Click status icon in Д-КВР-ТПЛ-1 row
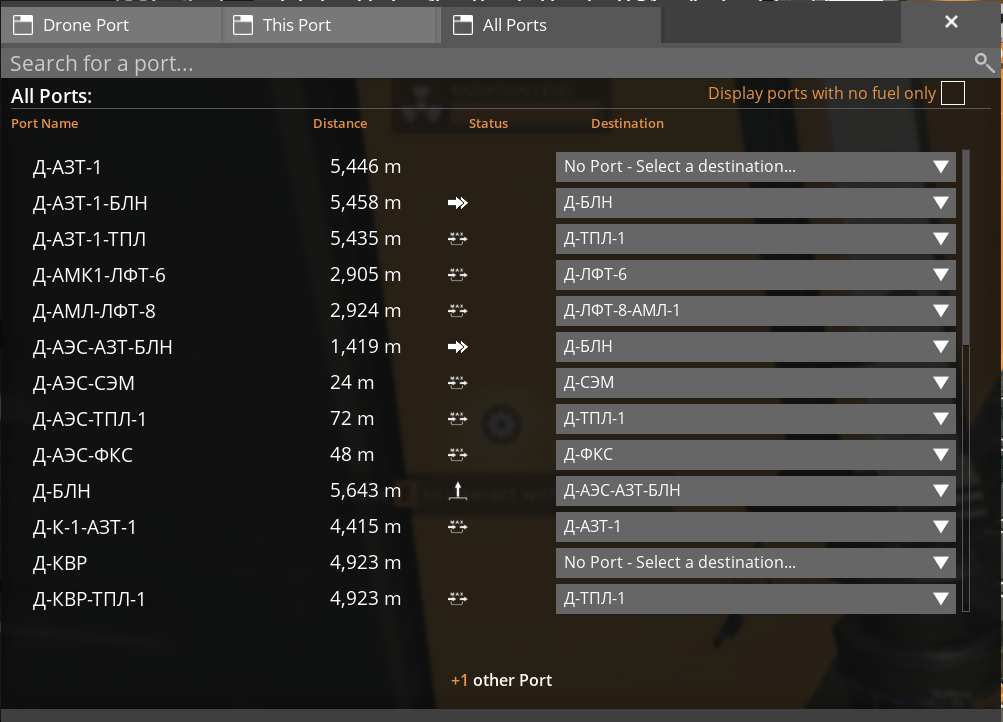The image size is (1003, 722). point(457,599)
